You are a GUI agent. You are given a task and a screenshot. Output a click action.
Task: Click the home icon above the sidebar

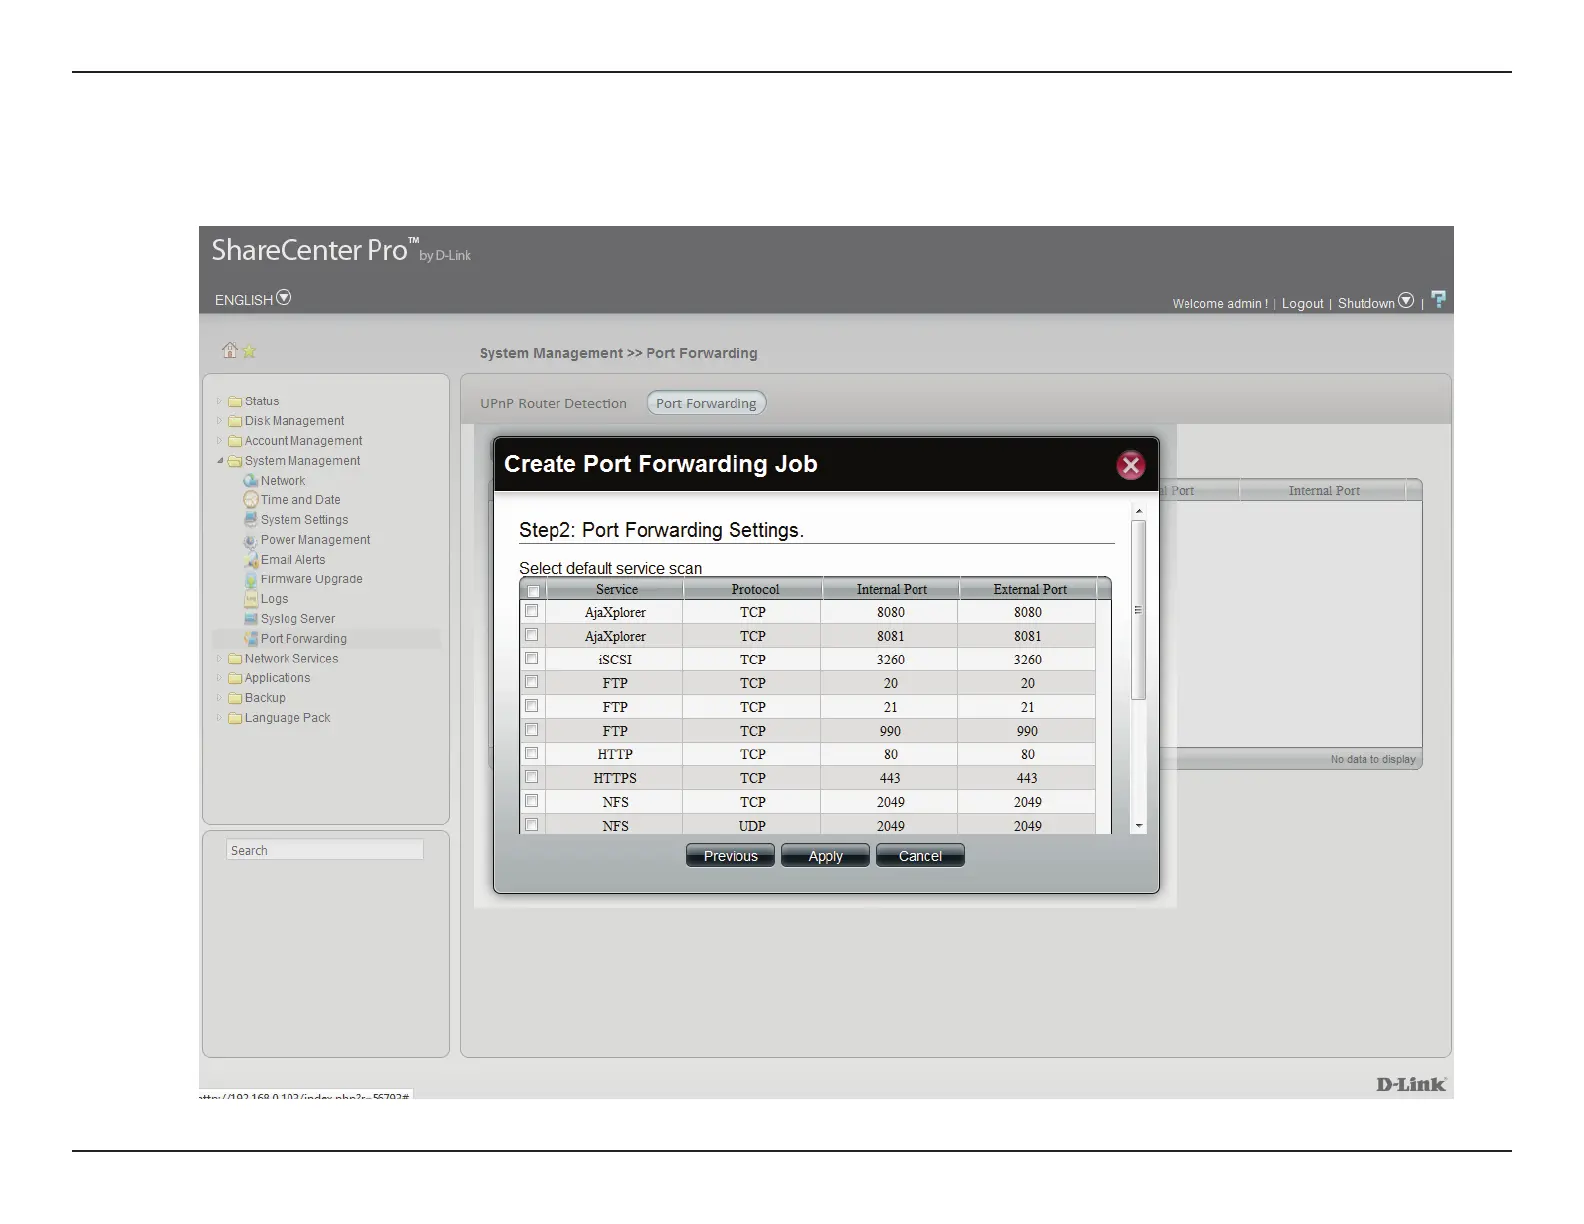click(x=230, y=350)
